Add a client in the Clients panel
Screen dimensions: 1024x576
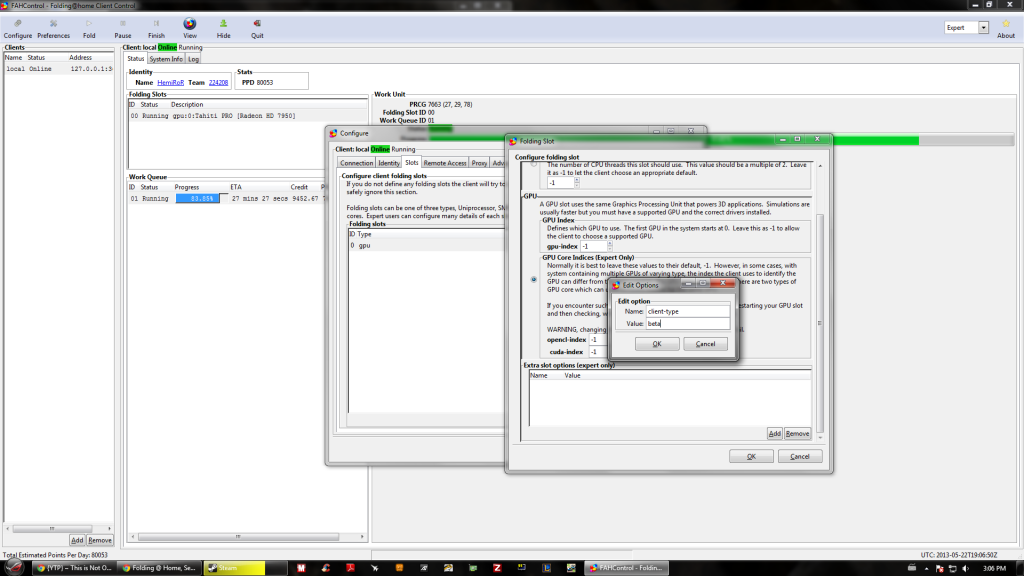pyautogui.click(x=77, y=541)
